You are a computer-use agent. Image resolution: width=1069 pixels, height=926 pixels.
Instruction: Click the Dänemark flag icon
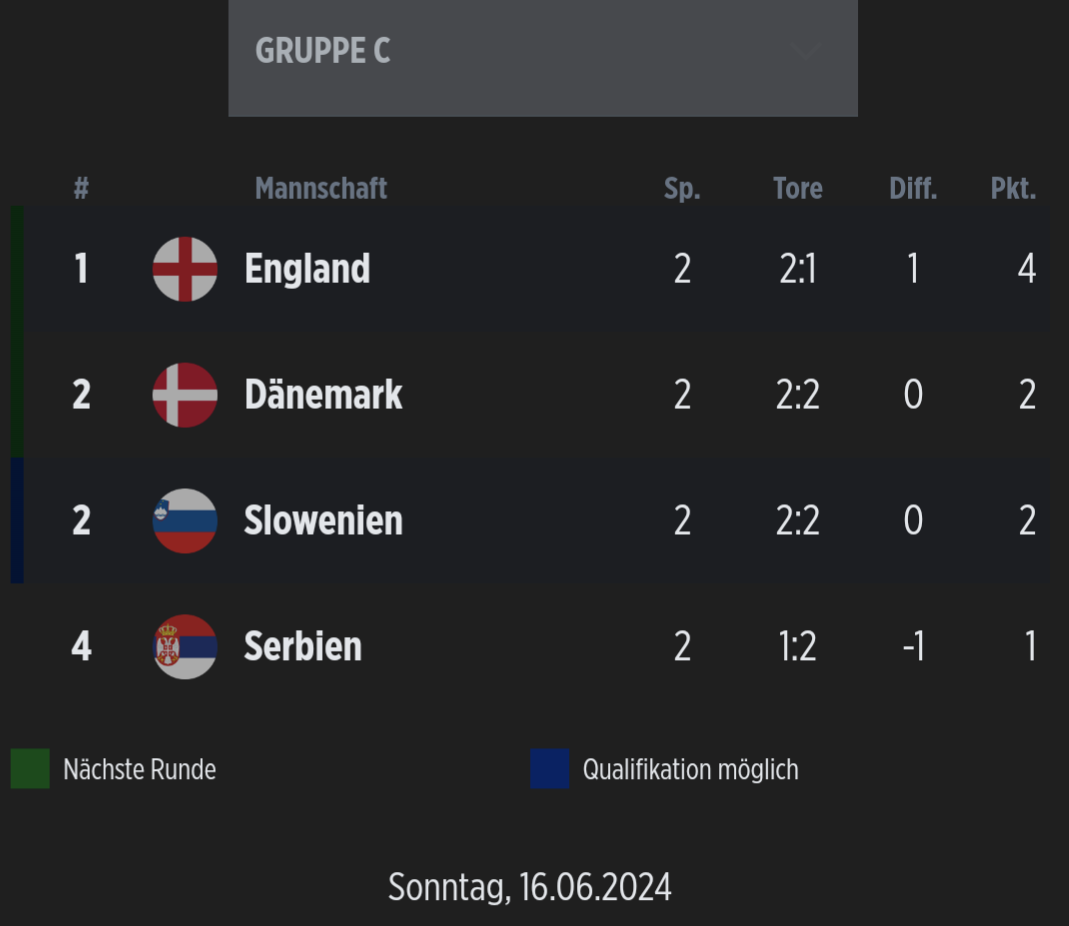(185, 395)
